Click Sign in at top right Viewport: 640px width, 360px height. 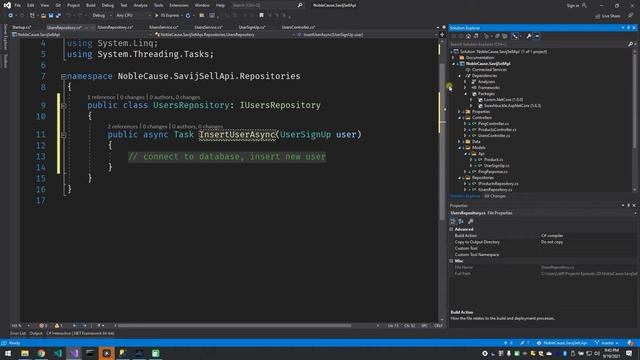(576, 5)
